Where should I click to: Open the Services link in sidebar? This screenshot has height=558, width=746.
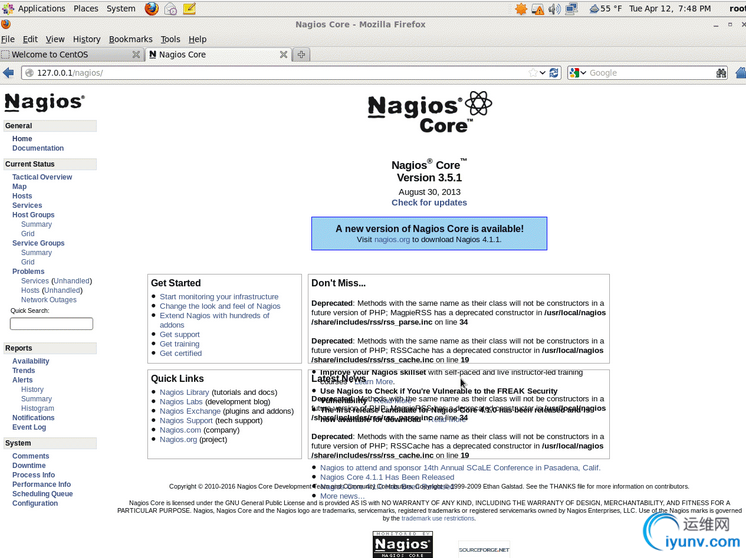(x=27, y=206)
